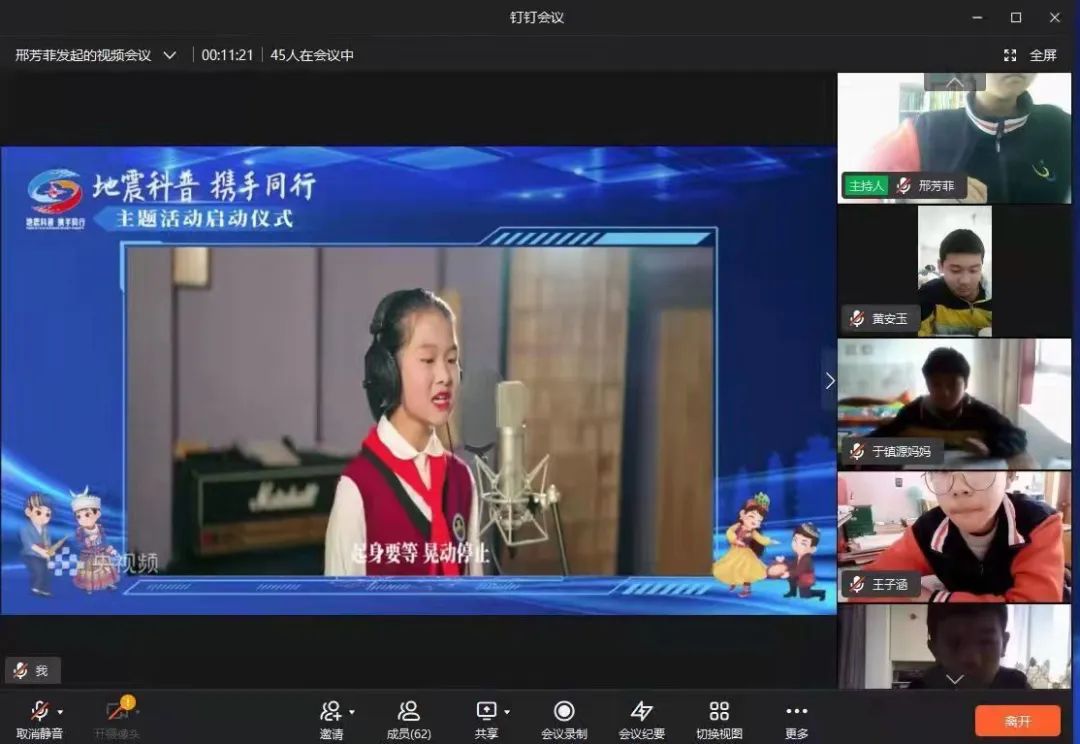Click the orange 离开 leave button
This screenshot has width=1080, height=744.
pyautogui.click(x=1017, y=721)
